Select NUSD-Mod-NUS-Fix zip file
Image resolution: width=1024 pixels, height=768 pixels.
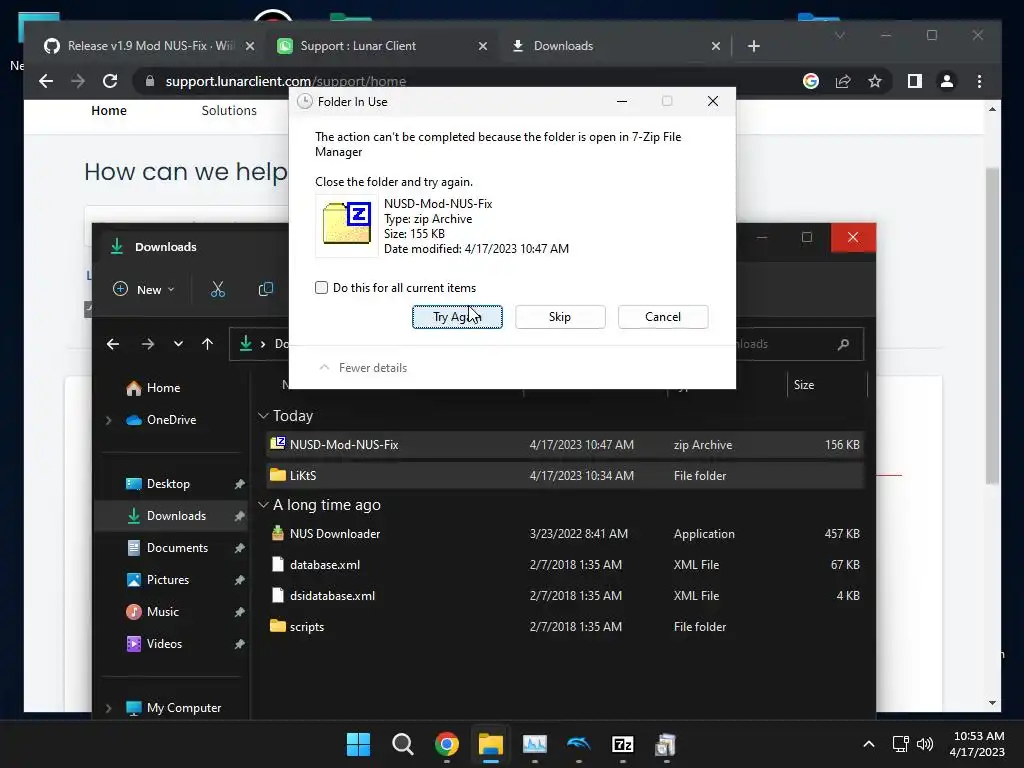[565, 445]
